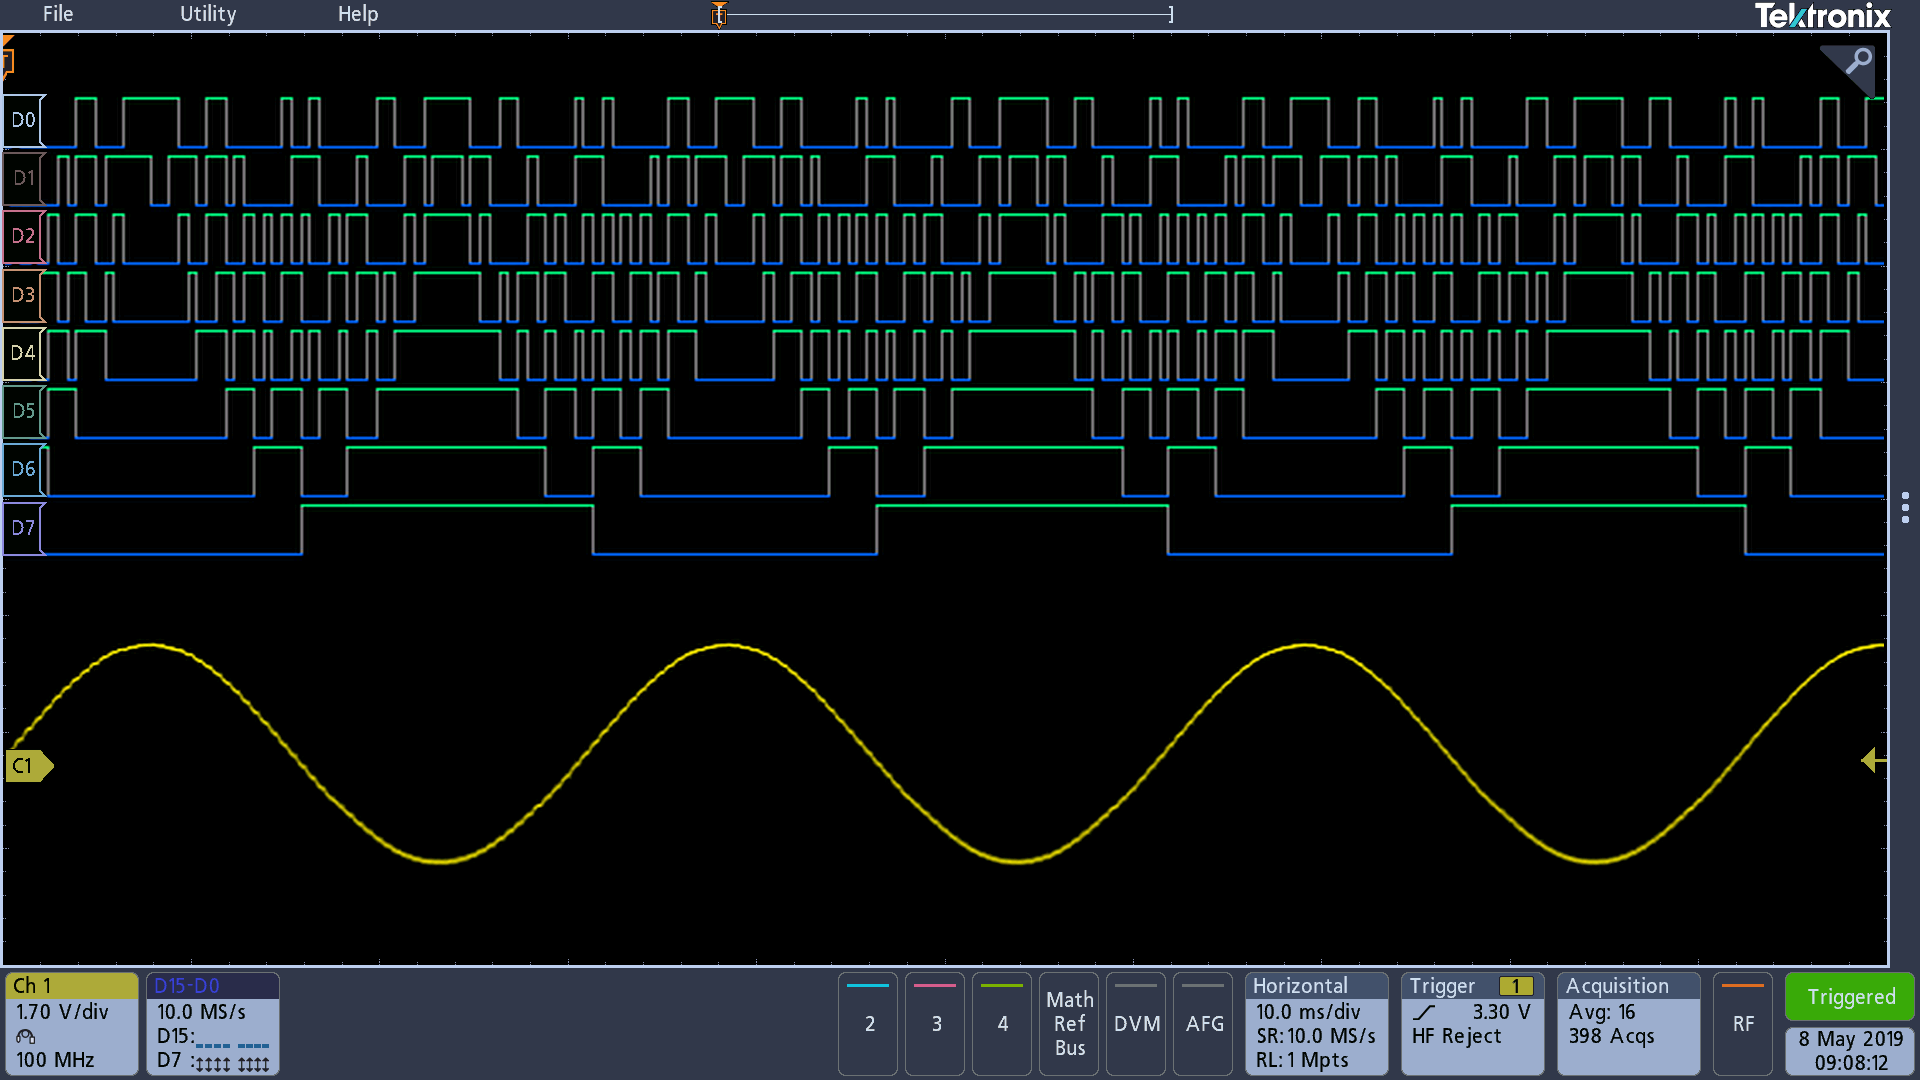Open the three-dot side panel handle
The image size is (1920, 1080).
tap(1905, 507)
